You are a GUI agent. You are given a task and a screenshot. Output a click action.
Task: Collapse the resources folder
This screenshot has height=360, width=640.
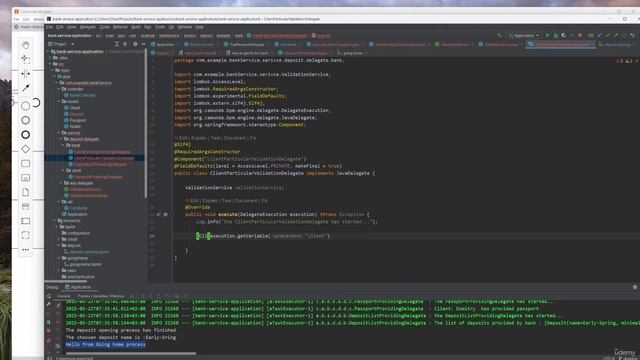point(54,220)
